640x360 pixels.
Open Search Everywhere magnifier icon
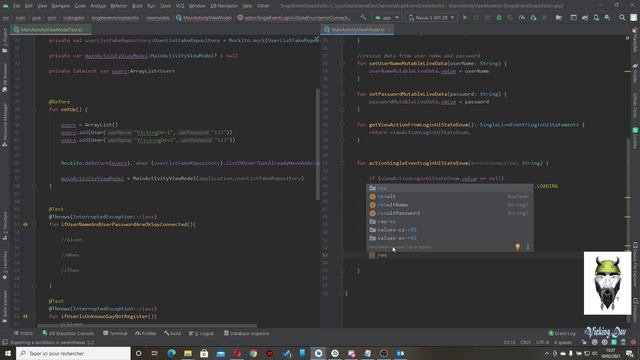[x=622, y=18]
